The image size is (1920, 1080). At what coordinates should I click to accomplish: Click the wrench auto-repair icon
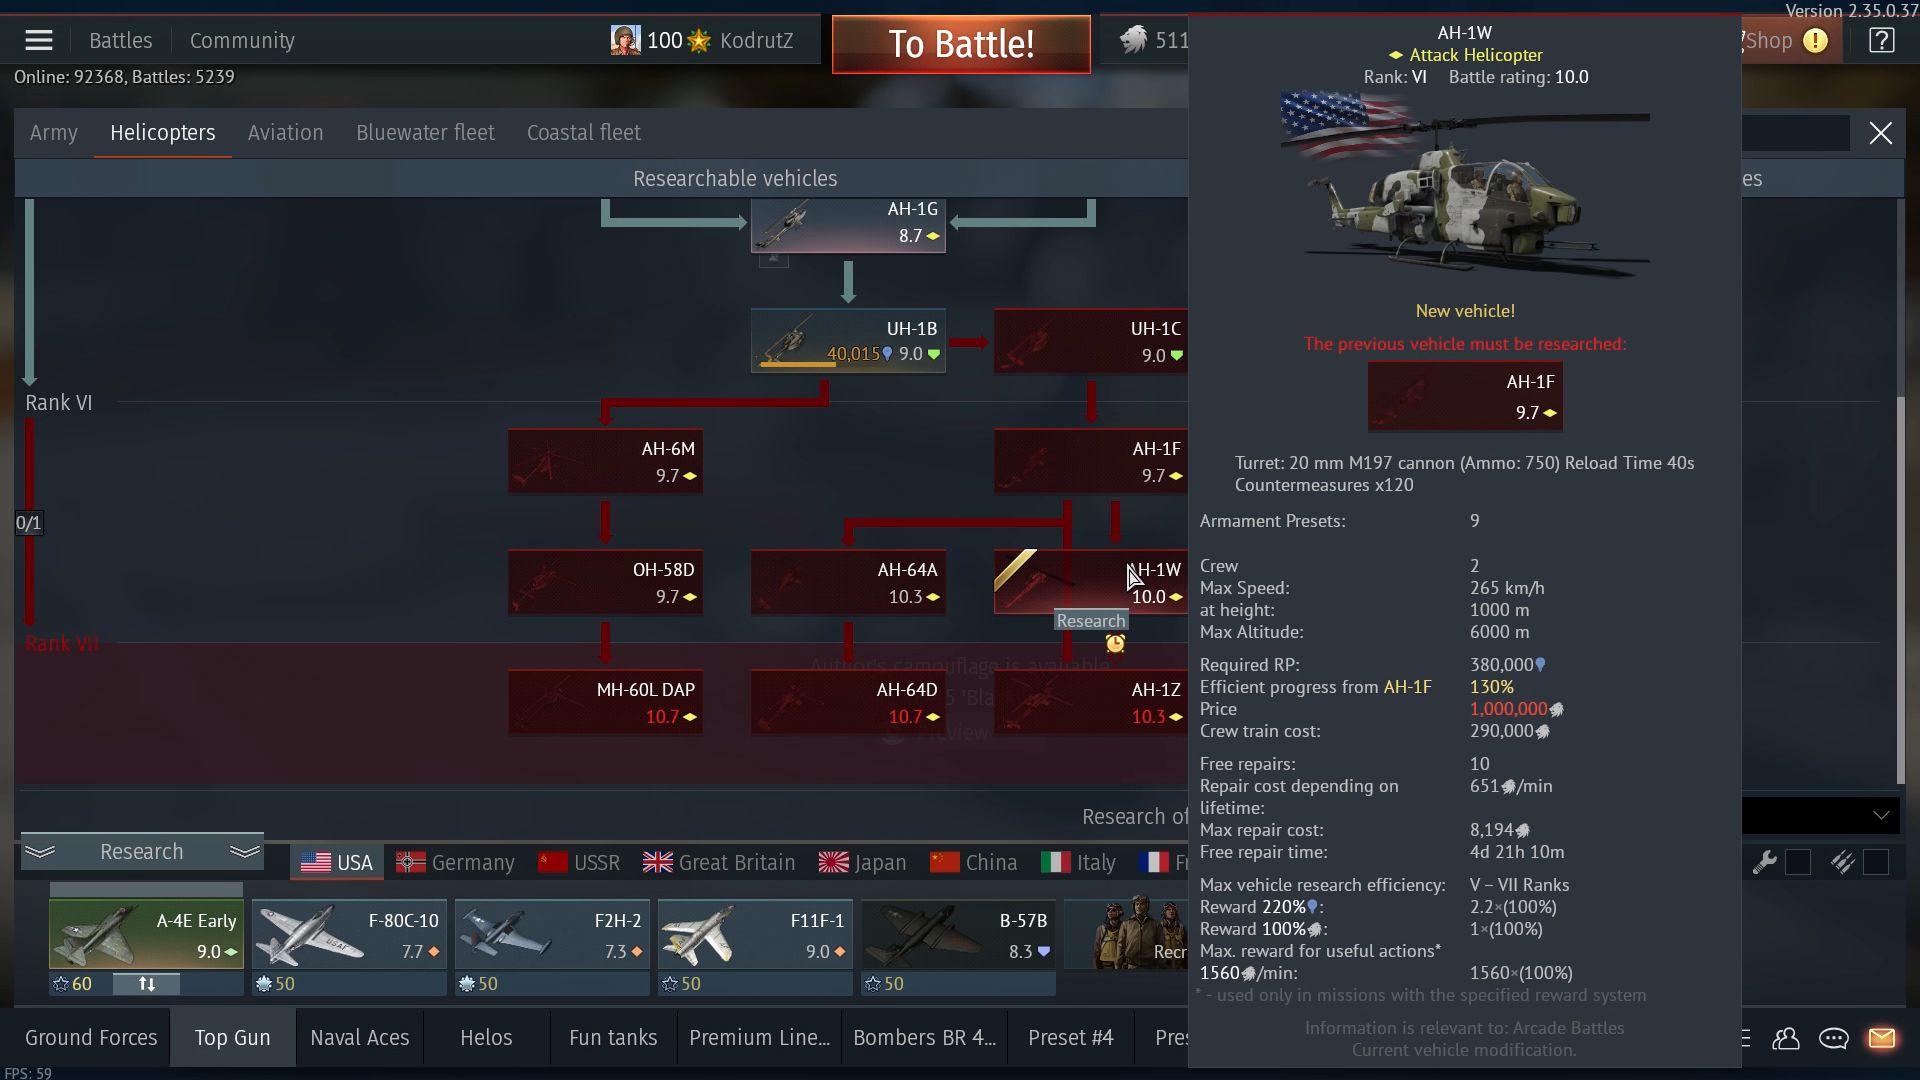click(1764, 862)
